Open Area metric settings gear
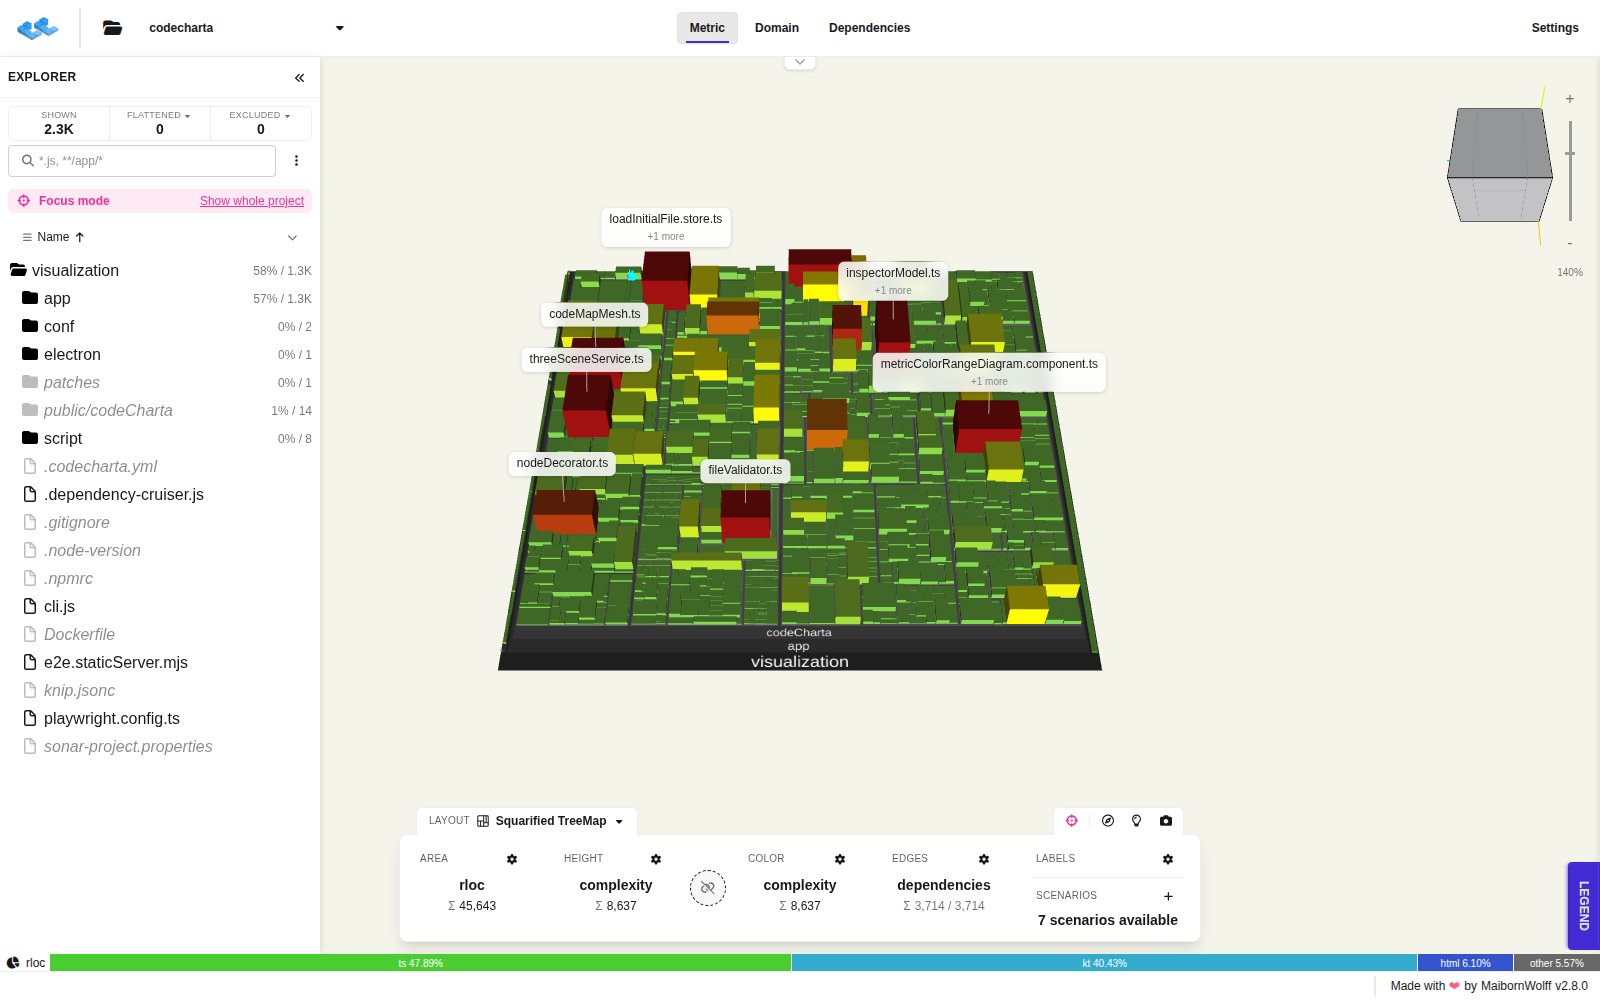1600x1000 pixels. pos(512,859)
